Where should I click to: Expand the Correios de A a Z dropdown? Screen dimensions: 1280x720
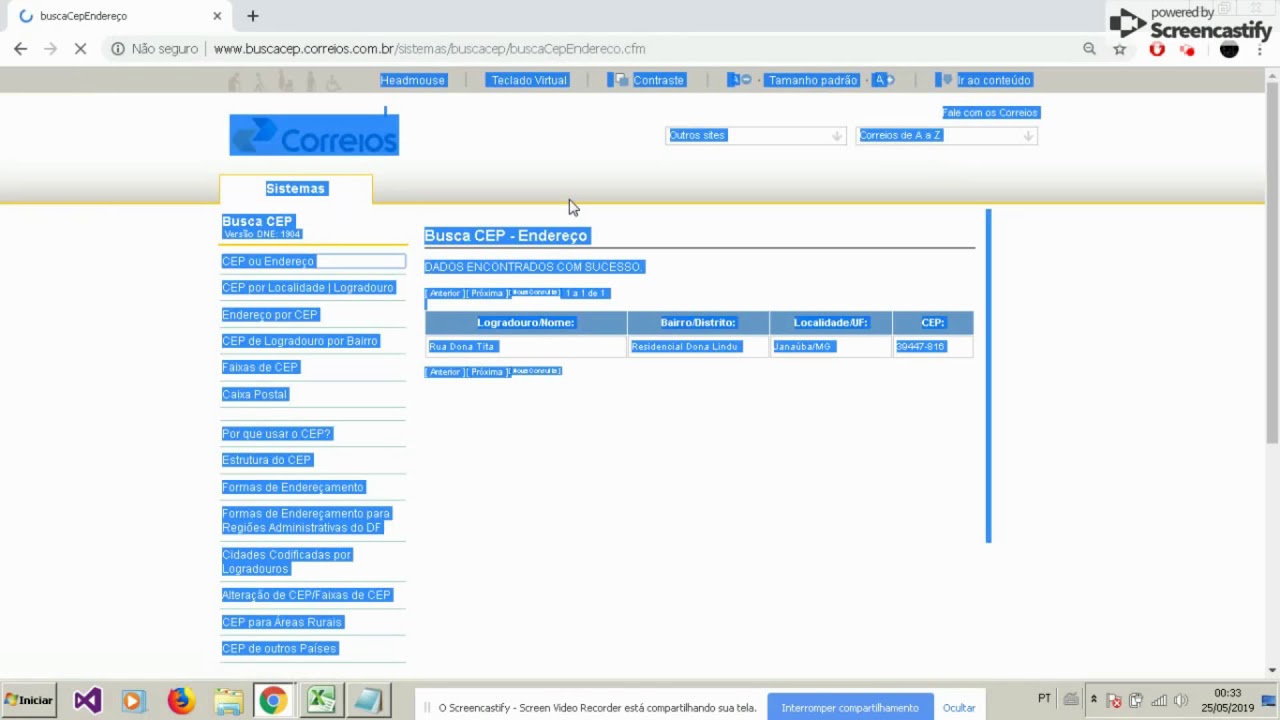(946, 135)
